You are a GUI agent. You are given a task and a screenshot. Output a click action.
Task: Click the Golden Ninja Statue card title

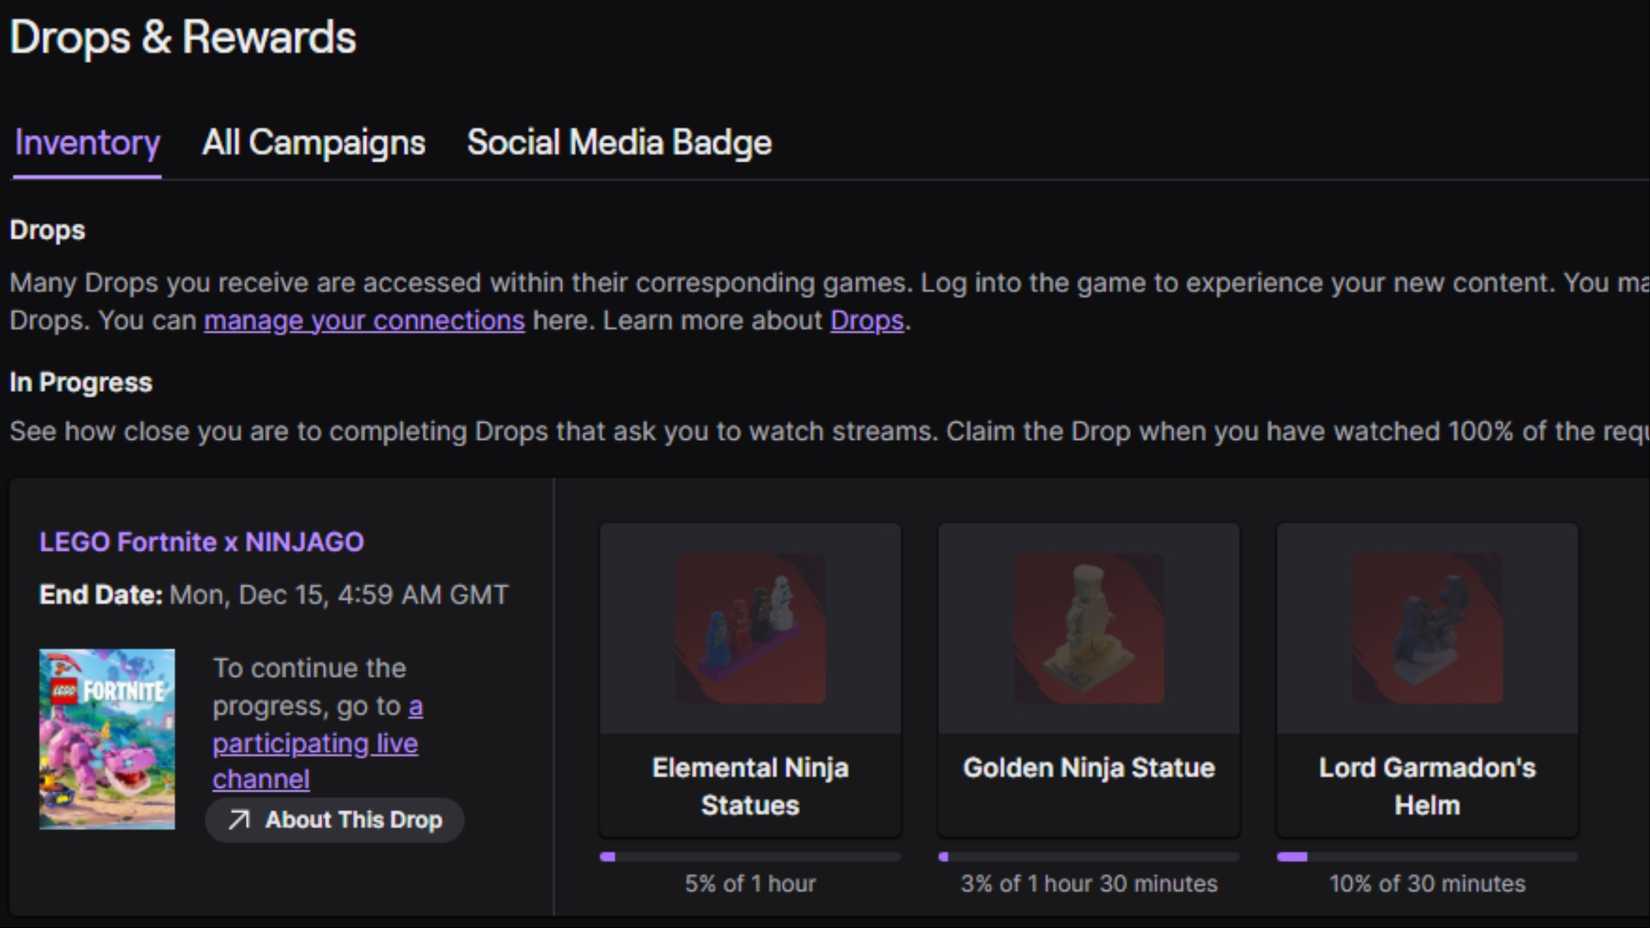[x=1088, y=768]
